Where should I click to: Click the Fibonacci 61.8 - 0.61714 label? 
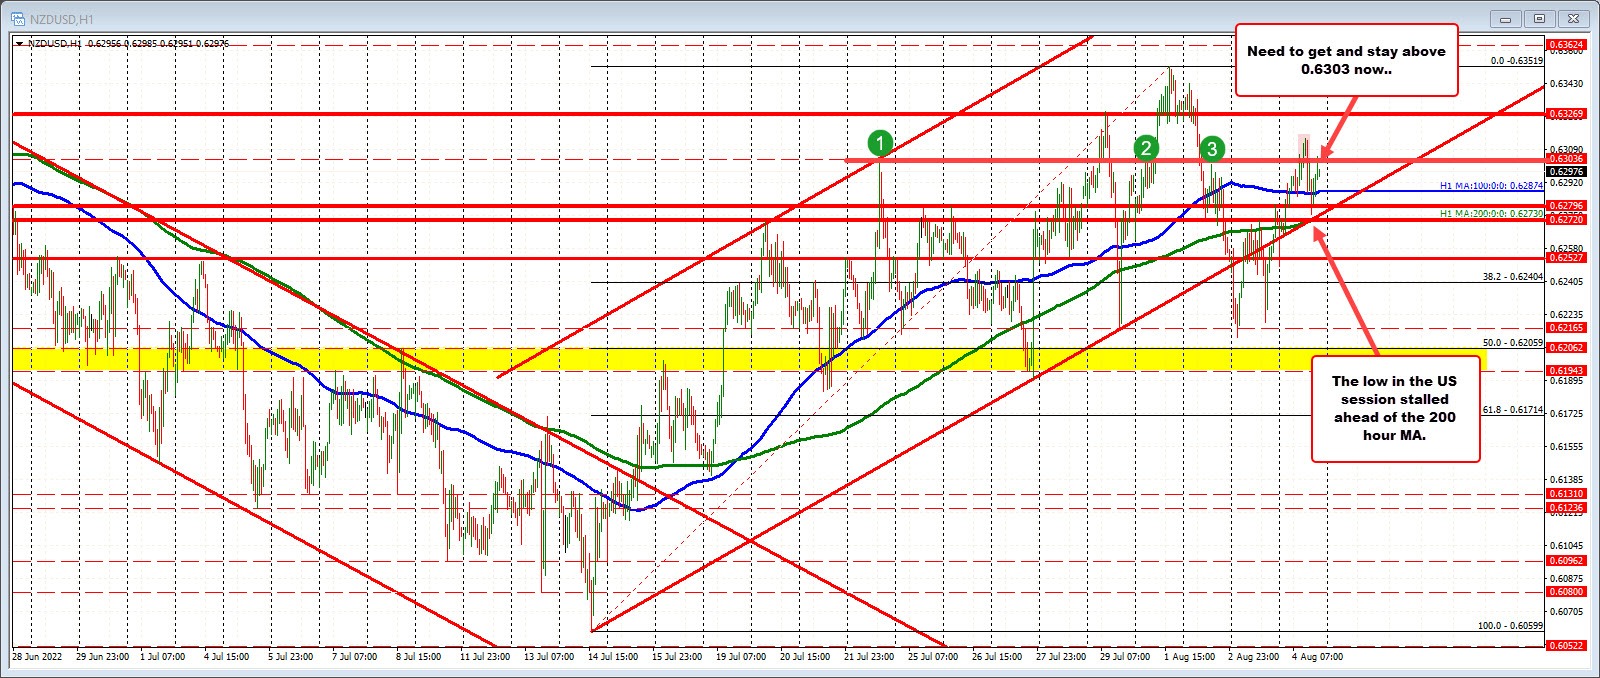1513,410
